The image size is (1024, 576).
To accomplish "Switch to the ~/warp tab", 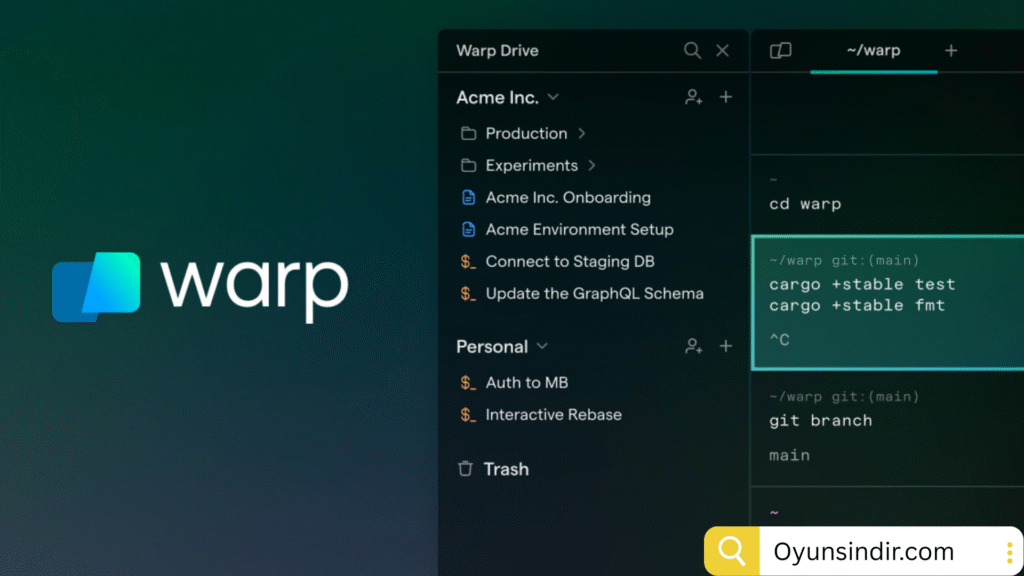I will [873, 50].
